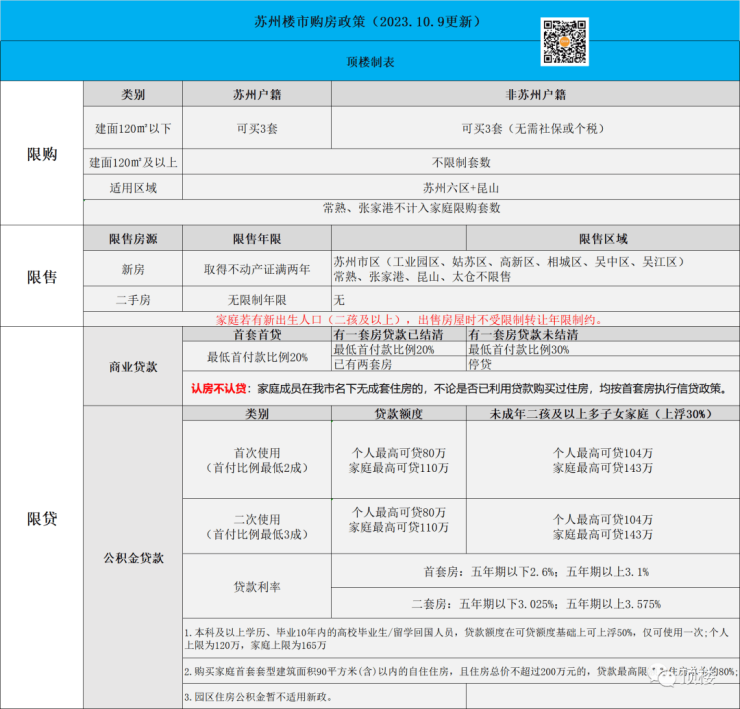Click the QR code in the title bar
740x709 pixels.
563,38
